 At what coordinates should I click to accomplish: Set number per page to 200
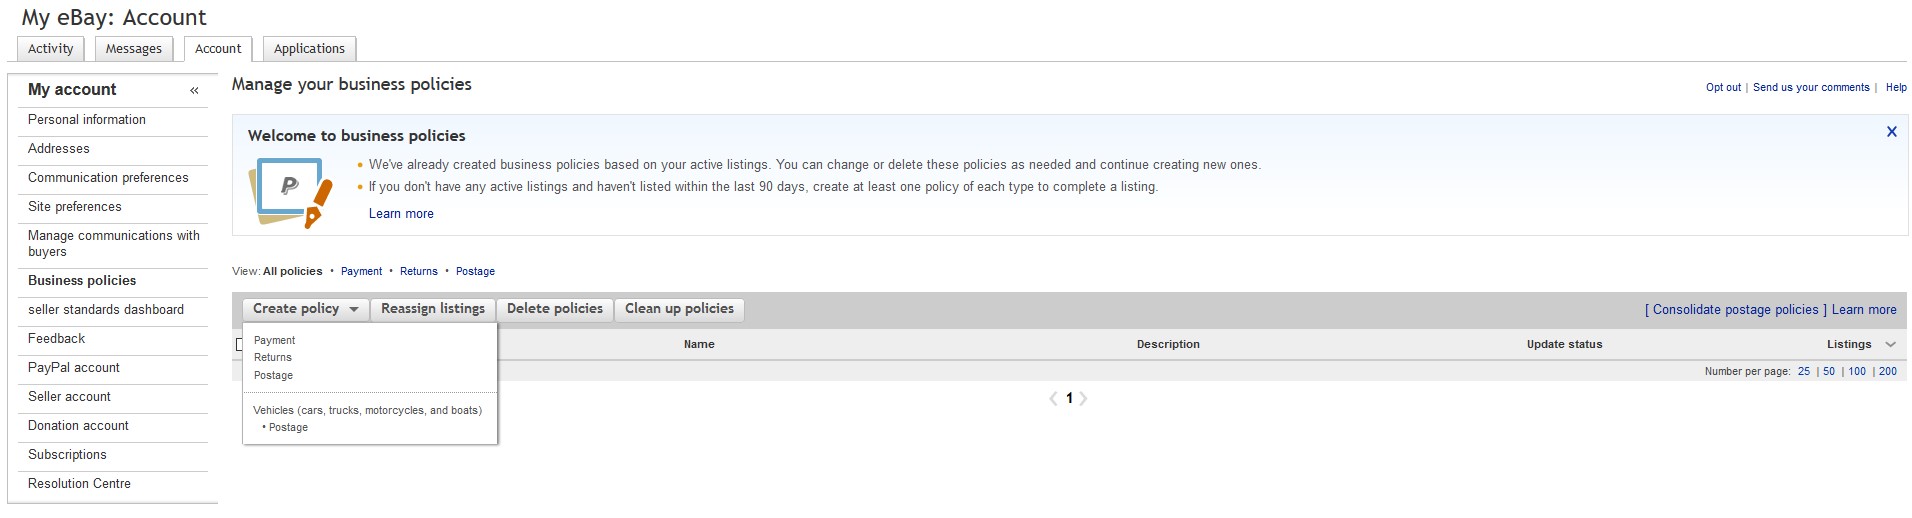[x=1888, y=371]
